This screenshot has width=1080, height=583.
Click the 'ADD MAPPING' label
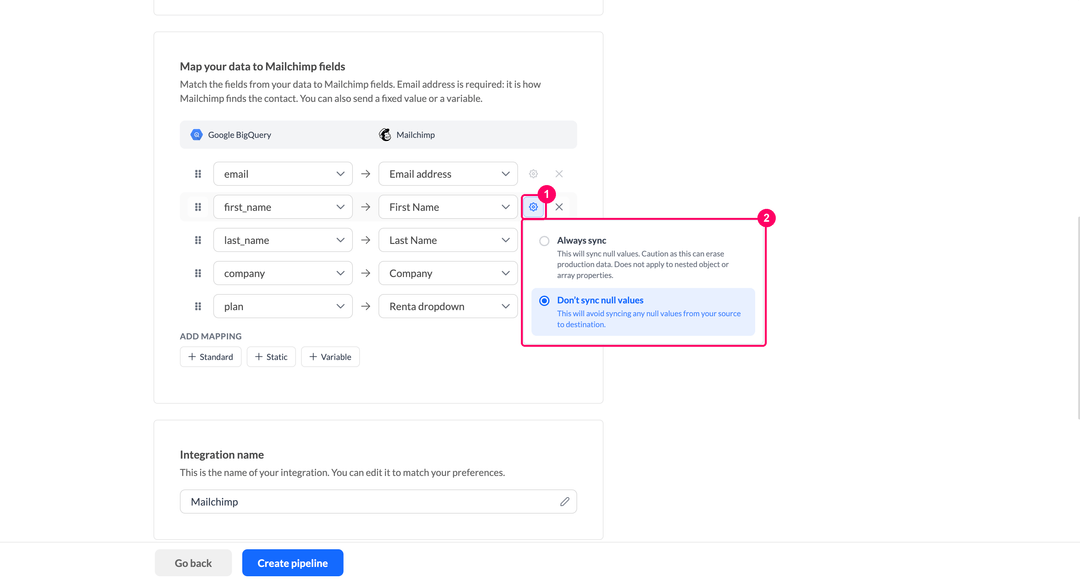[x=211, y=336]
